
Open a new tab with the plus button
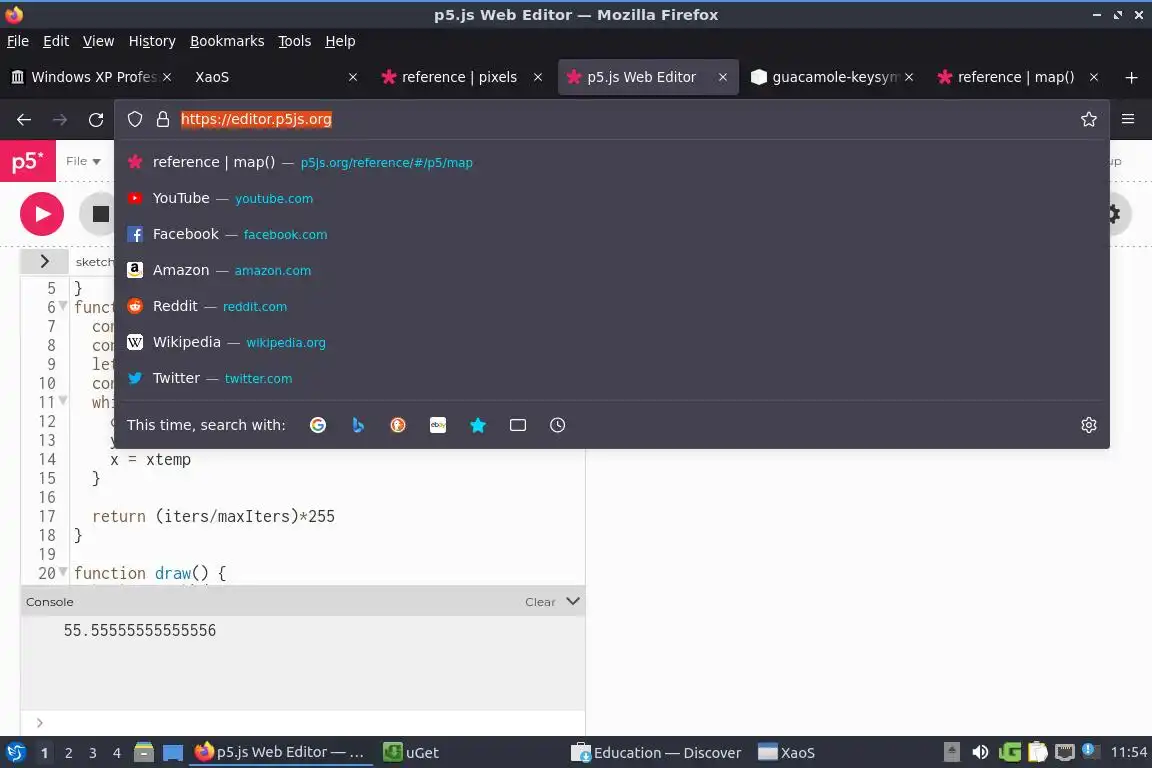click(1131, 77)
